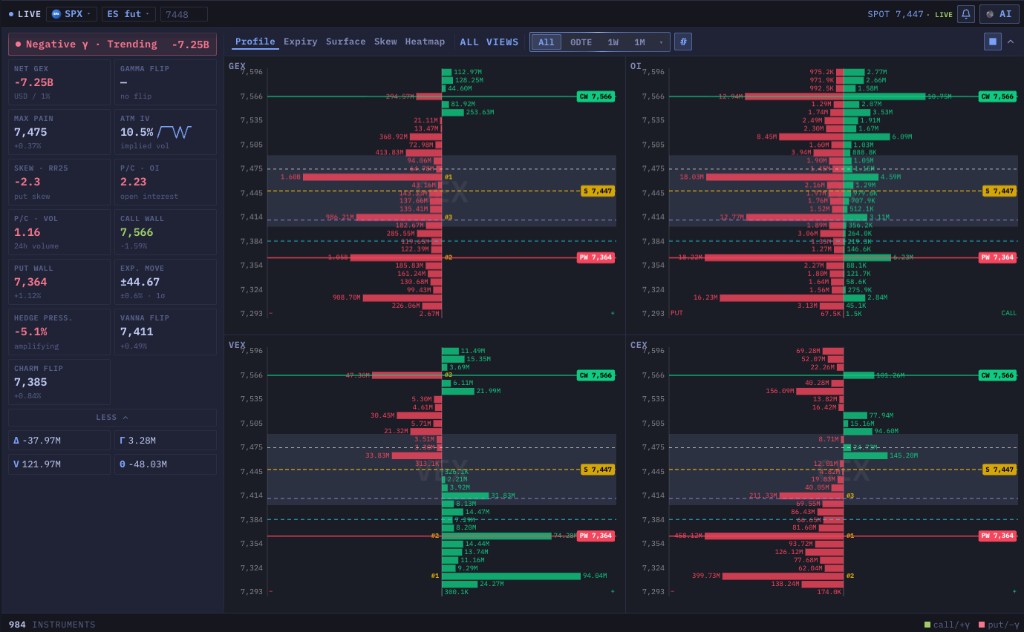Click the VEX chart title
Viewport: 1024px width, 632px height.
(236, 345)
